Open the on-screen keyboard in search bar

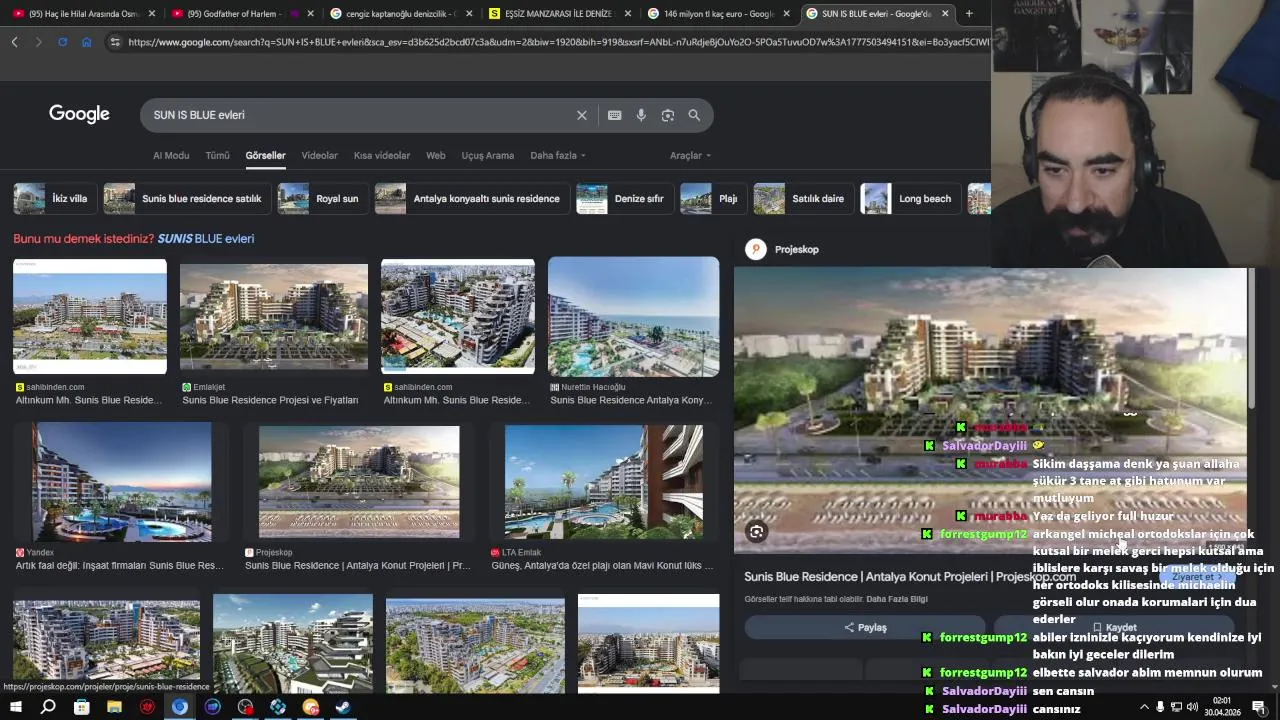pyautogui.click(x=614, y=115)
